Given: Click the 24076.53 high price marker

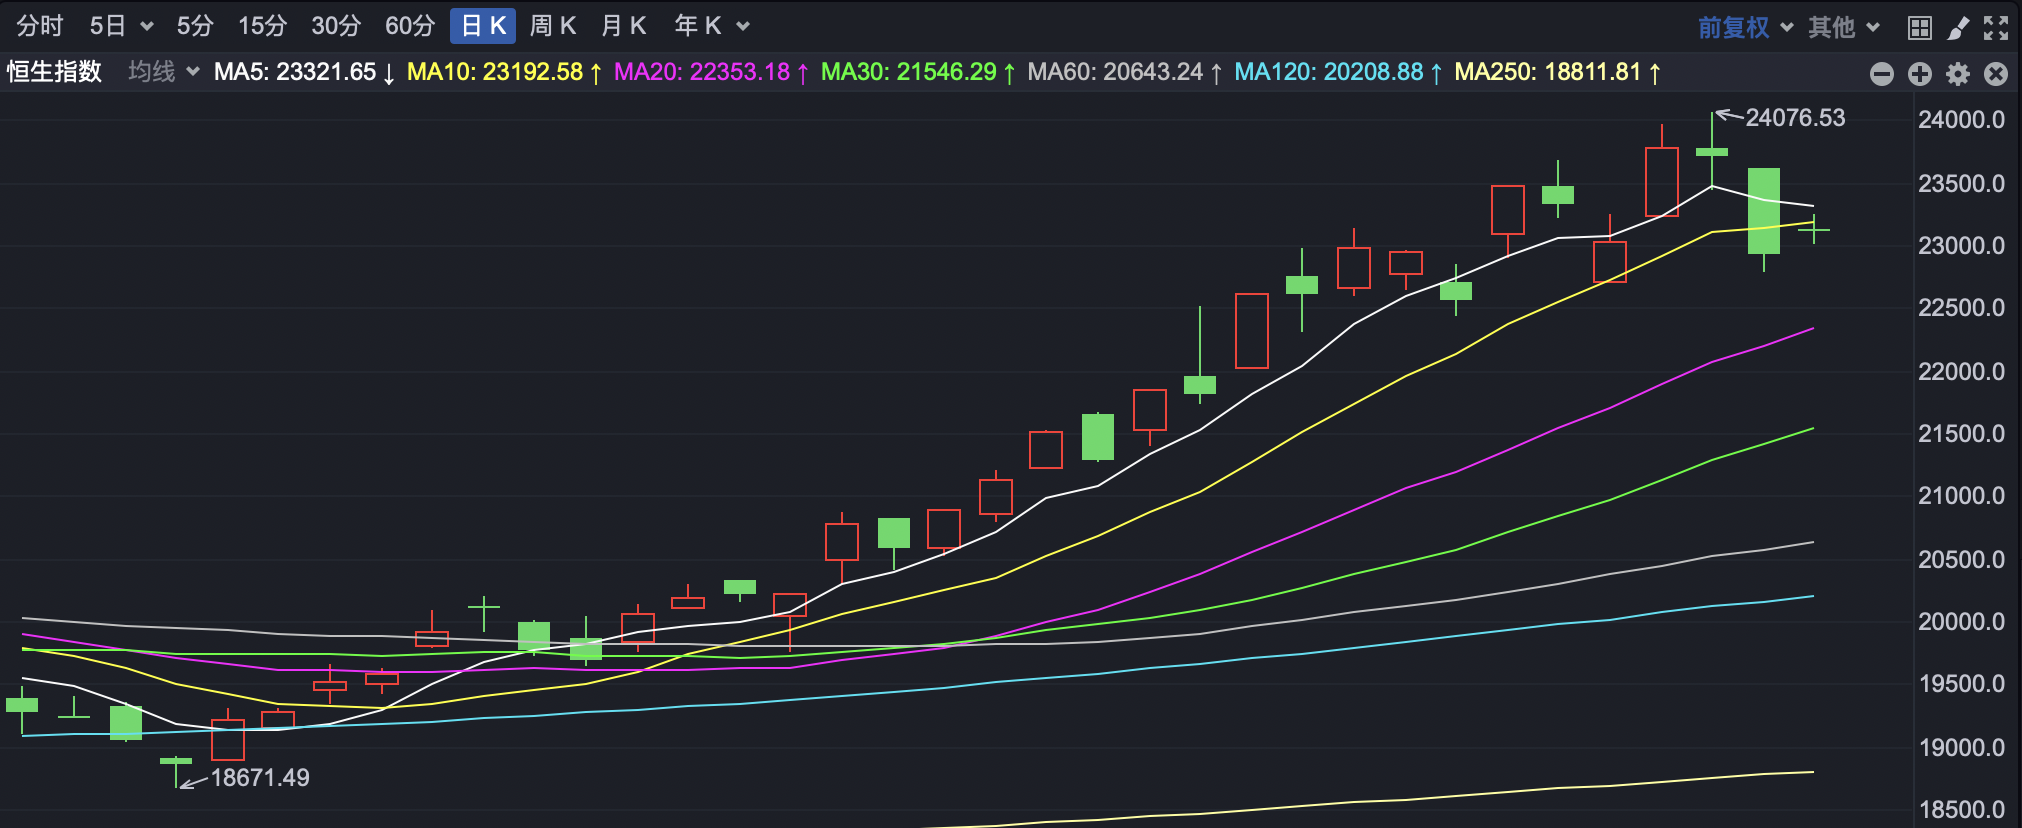Looking at the screenshot, I should click(1794, 118).
